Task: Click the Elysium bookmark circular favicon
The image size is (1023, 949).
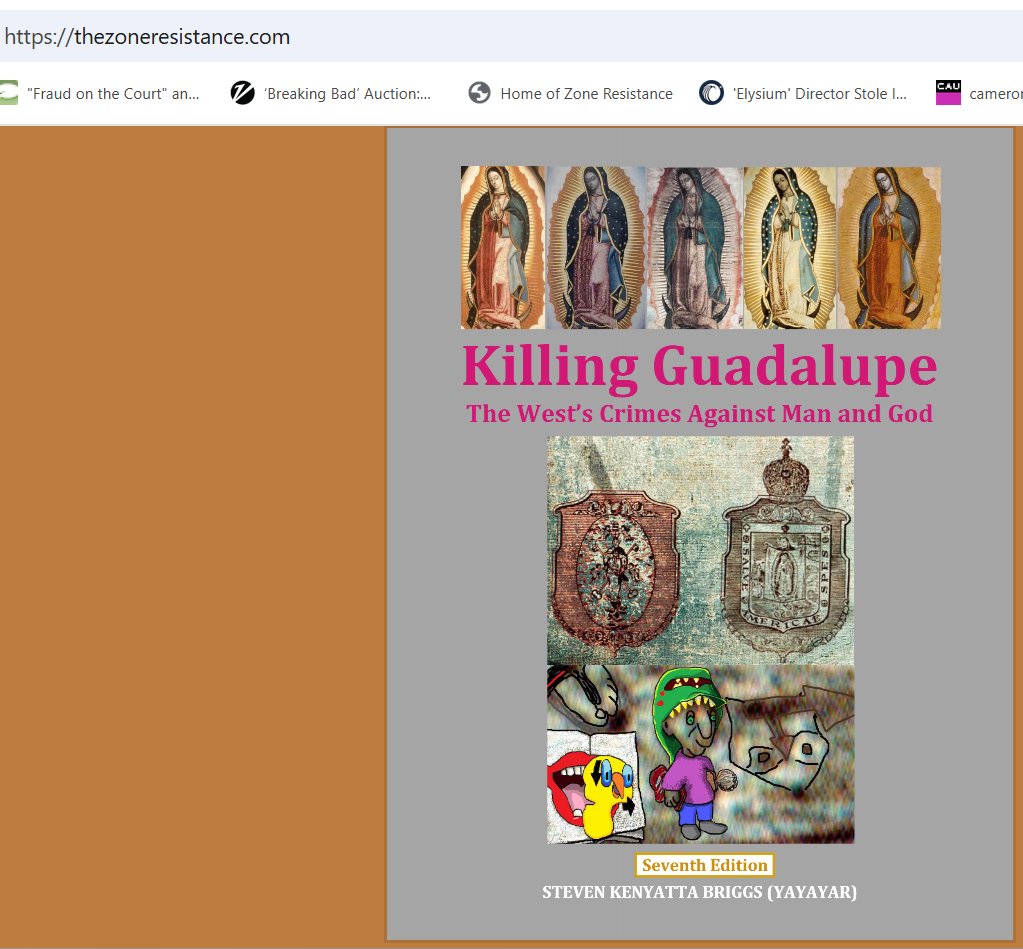Action: 711,93
